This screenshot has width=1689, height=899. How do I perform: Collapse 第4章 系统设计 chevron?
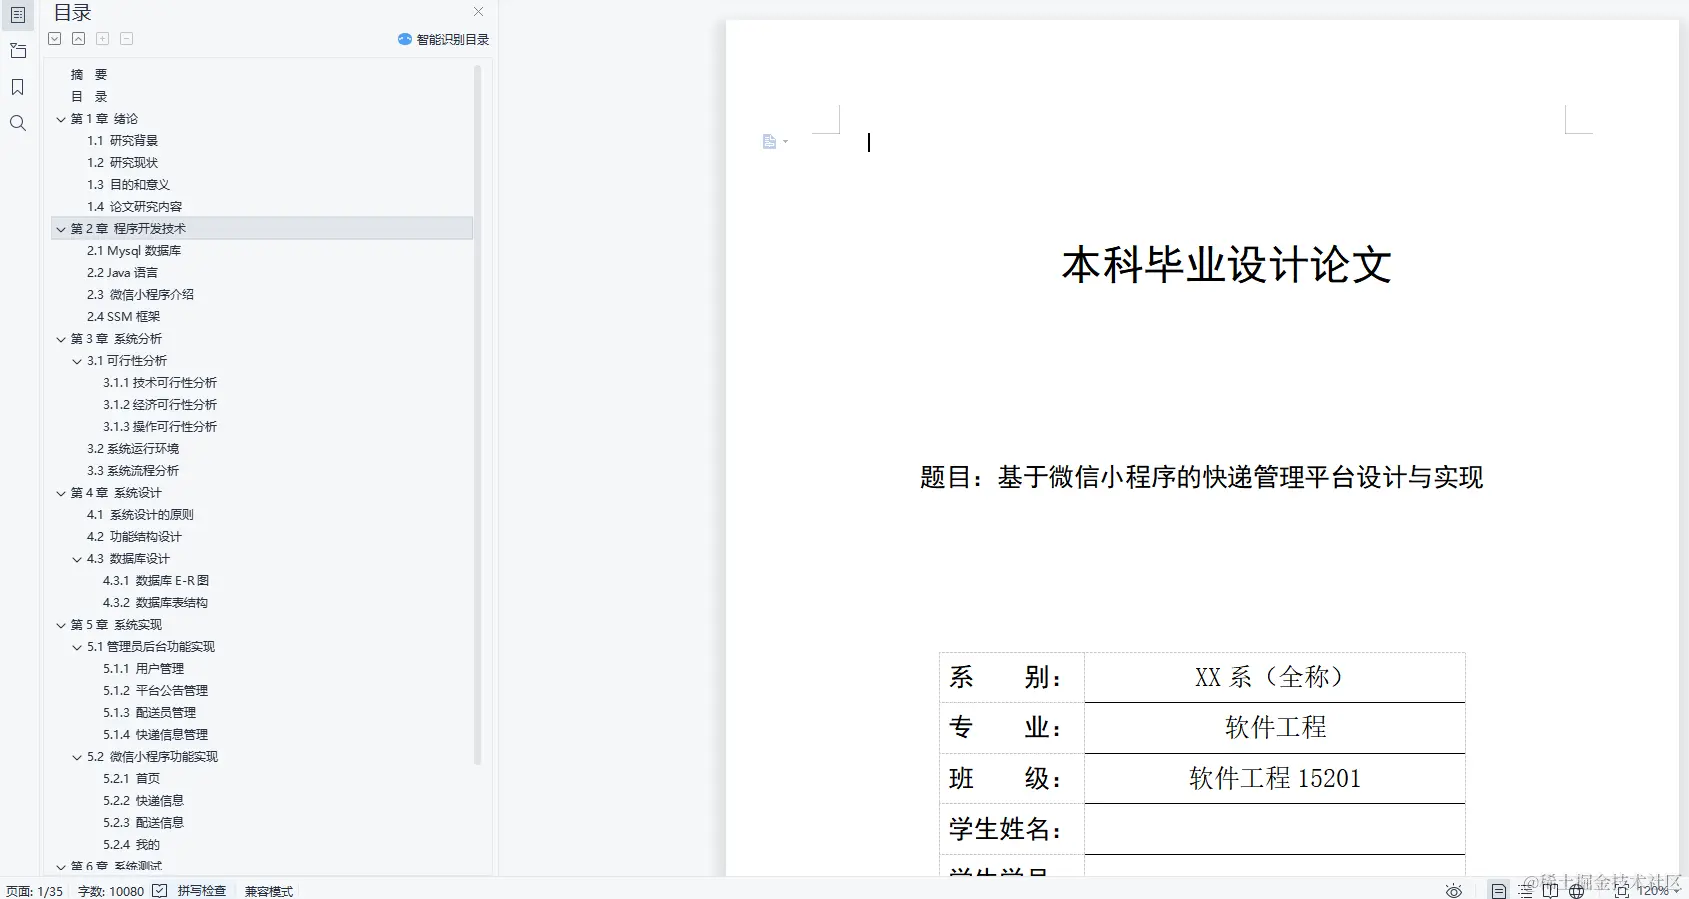click(61, 493)
